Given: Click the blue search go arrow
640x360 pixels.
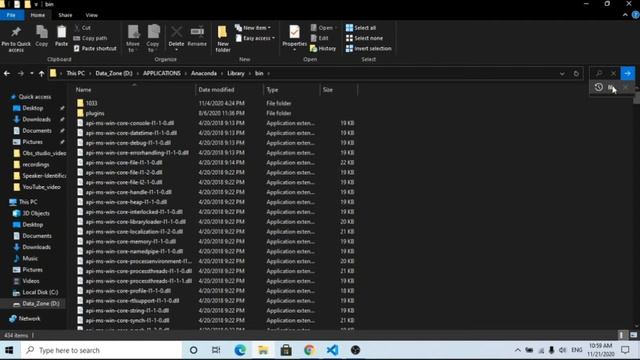Looking at the screenshot, I should tap(627, 73).
